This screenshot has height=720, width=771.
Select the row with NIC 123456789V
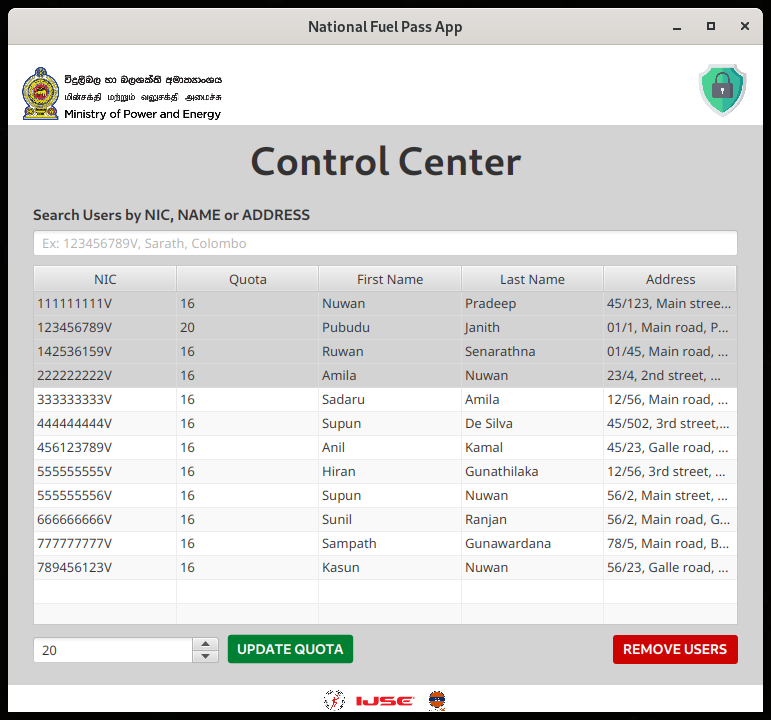pyautogui.click(x=386, y=328)
